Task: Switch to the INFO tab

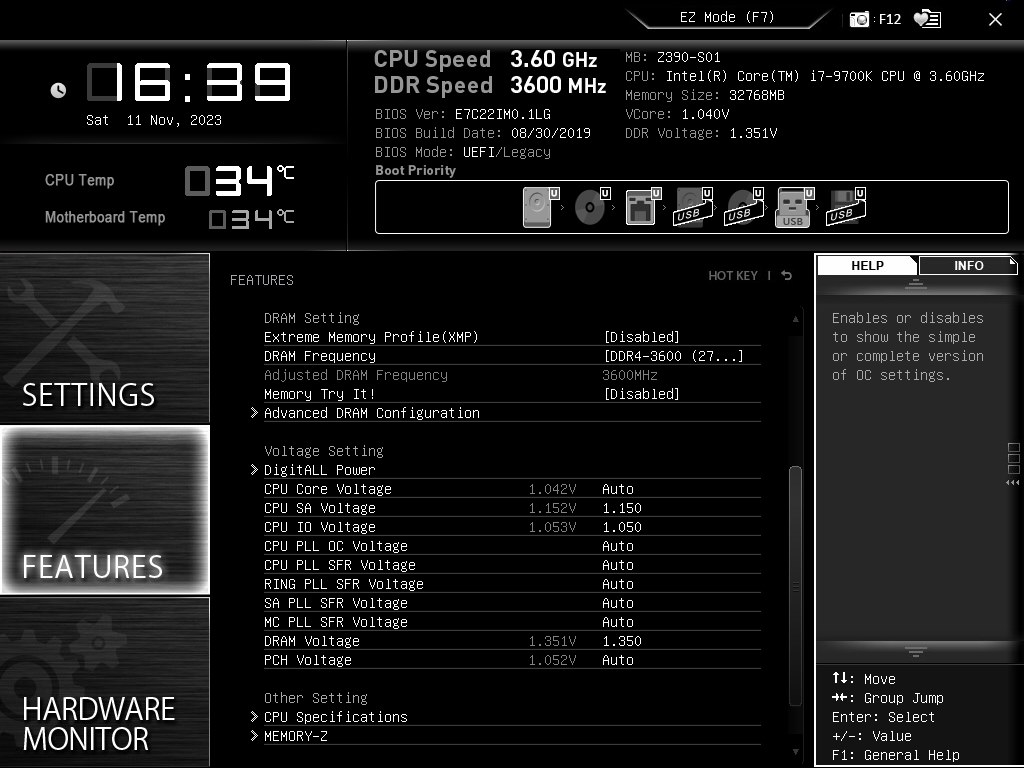Action: (968, 266)
